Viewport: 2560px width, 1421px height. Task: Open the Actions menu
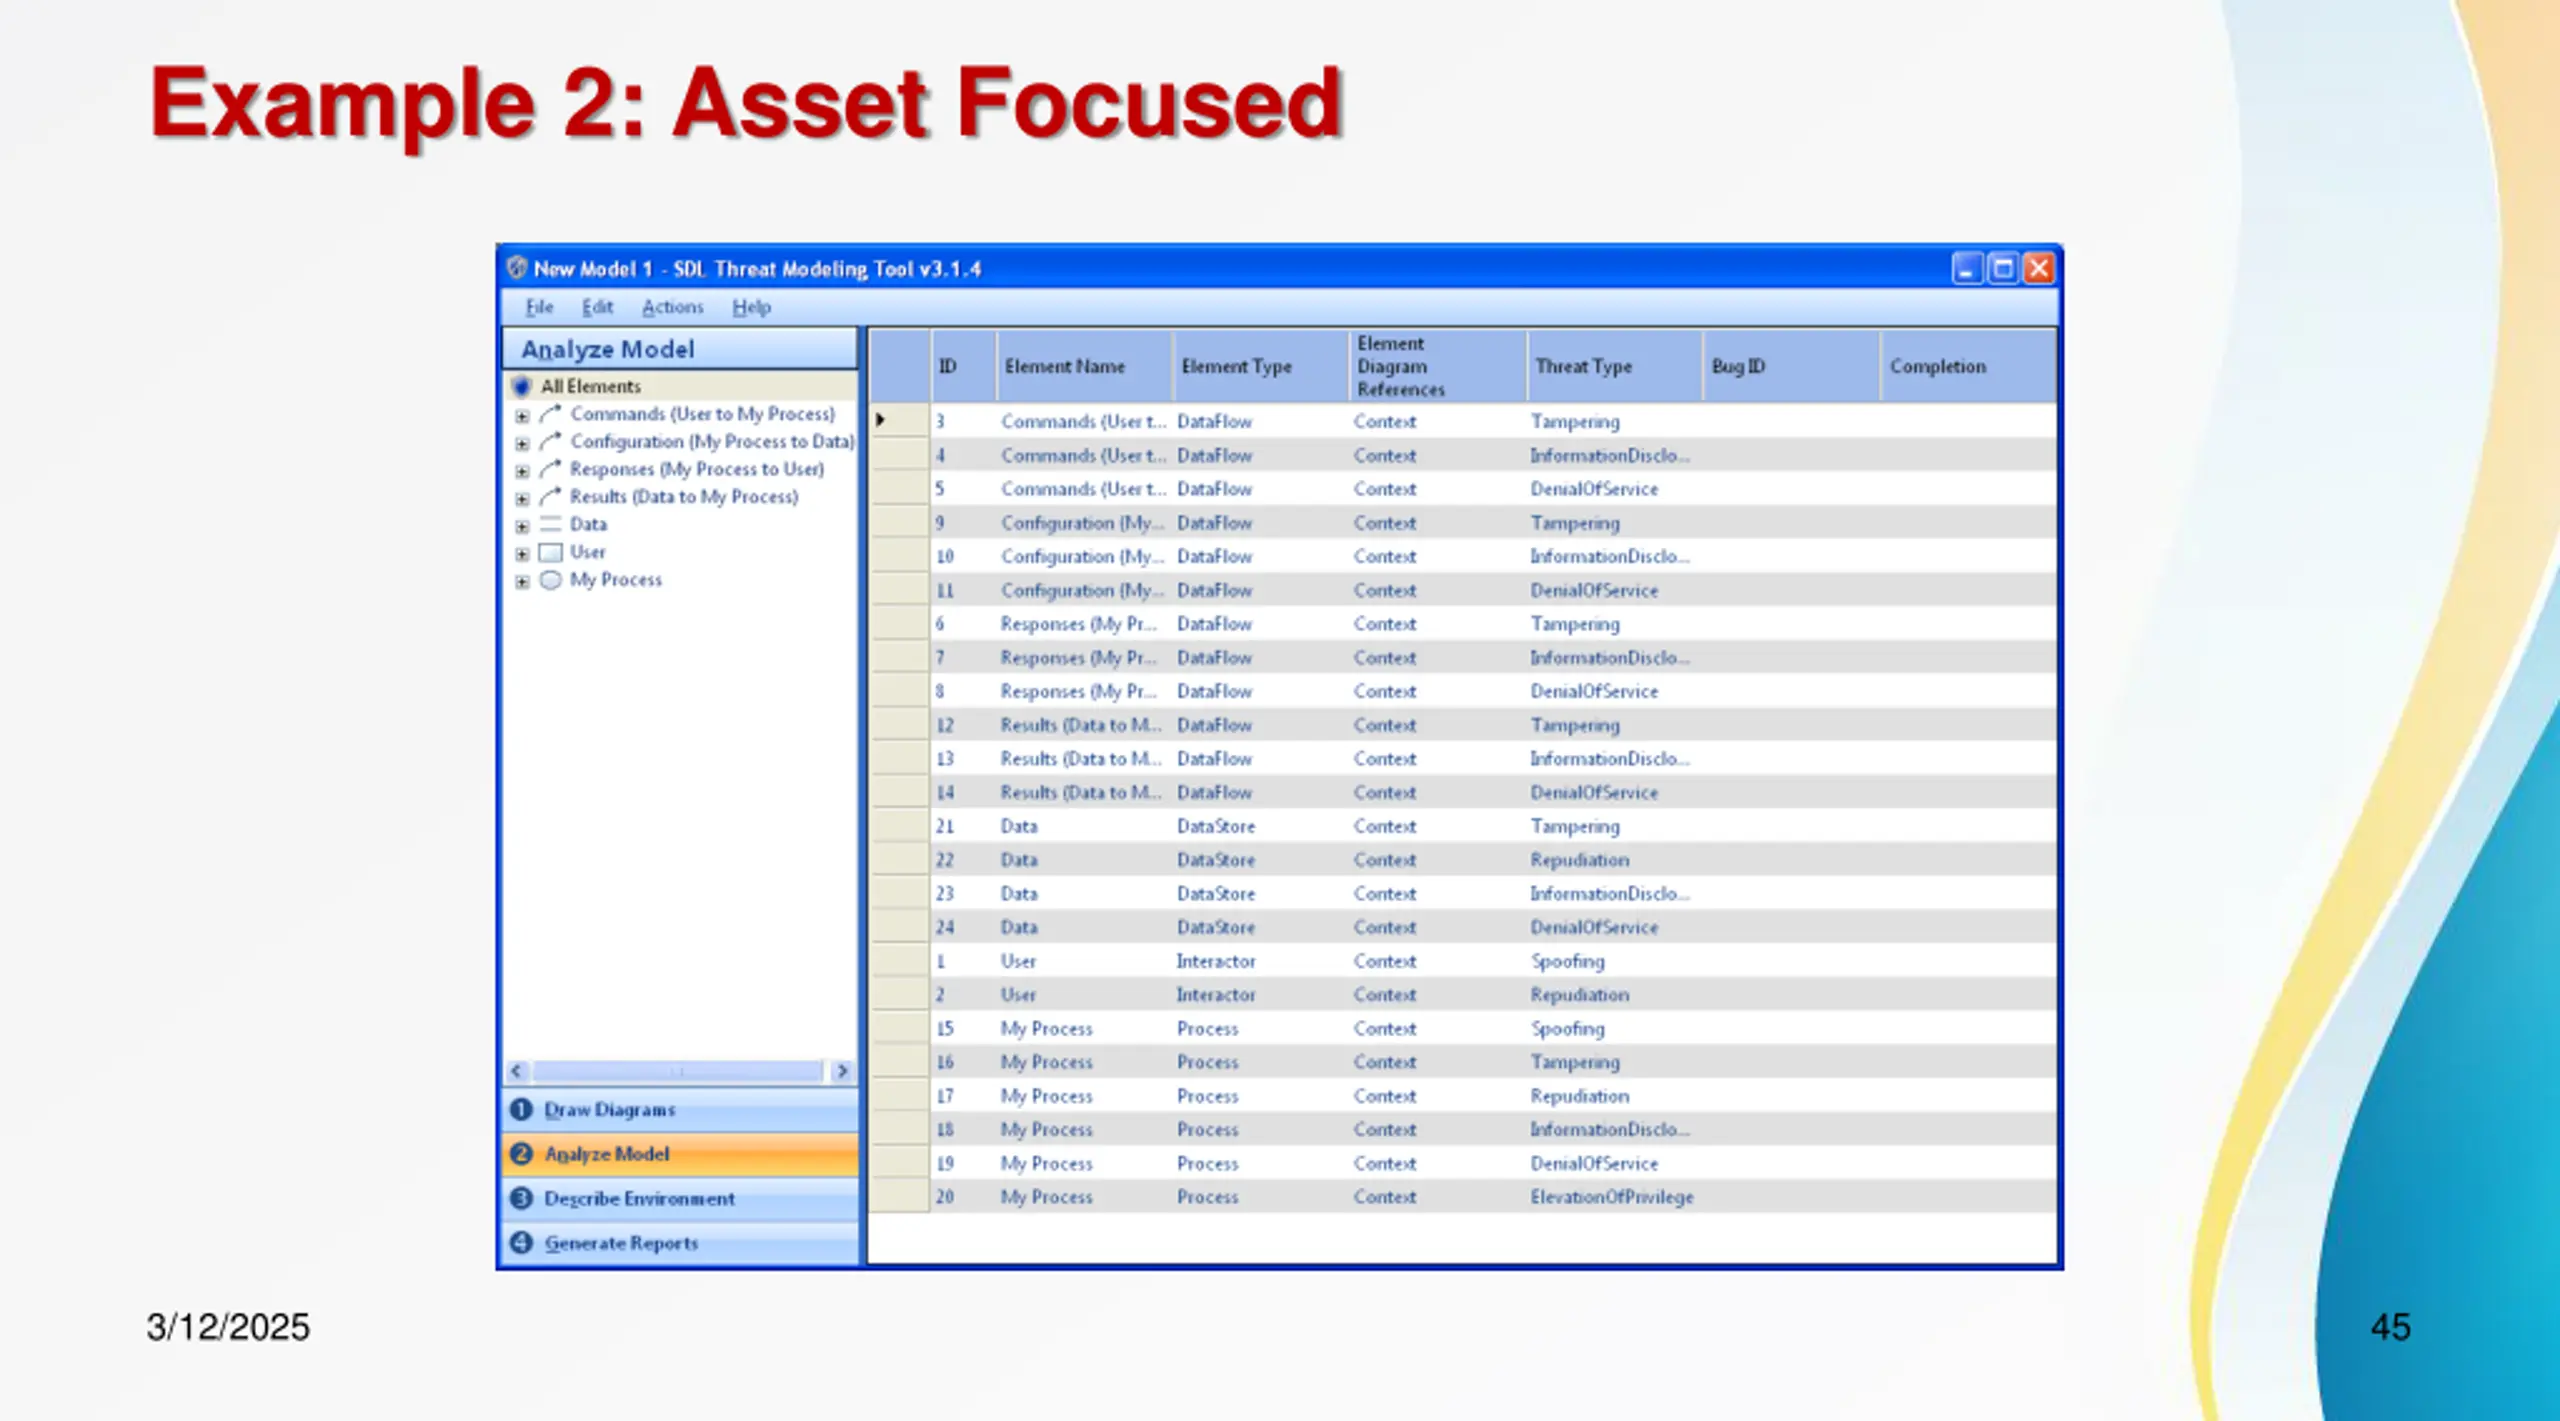tap(672, 307)
